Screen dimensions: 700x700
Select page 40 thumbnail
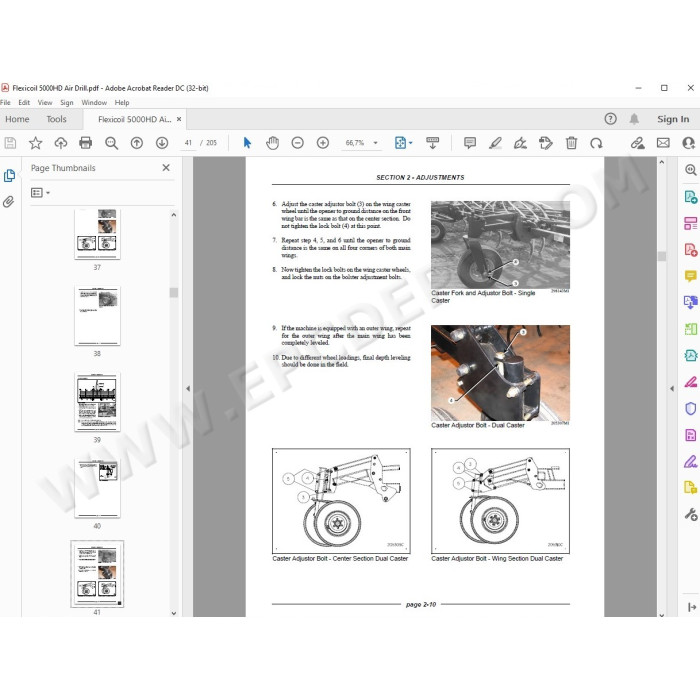[x=97, y=488]
